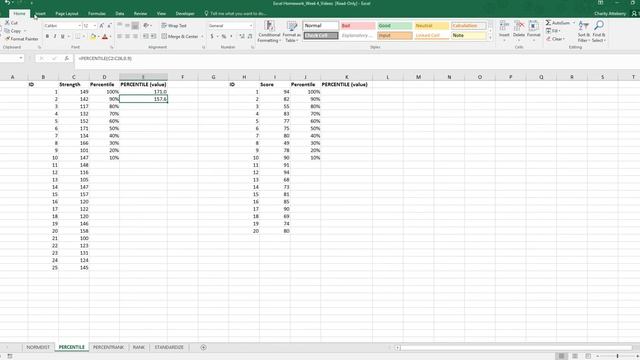Apply the Neutral cell style
Screen dimensions: 640x360
click(x=431, y=26)
